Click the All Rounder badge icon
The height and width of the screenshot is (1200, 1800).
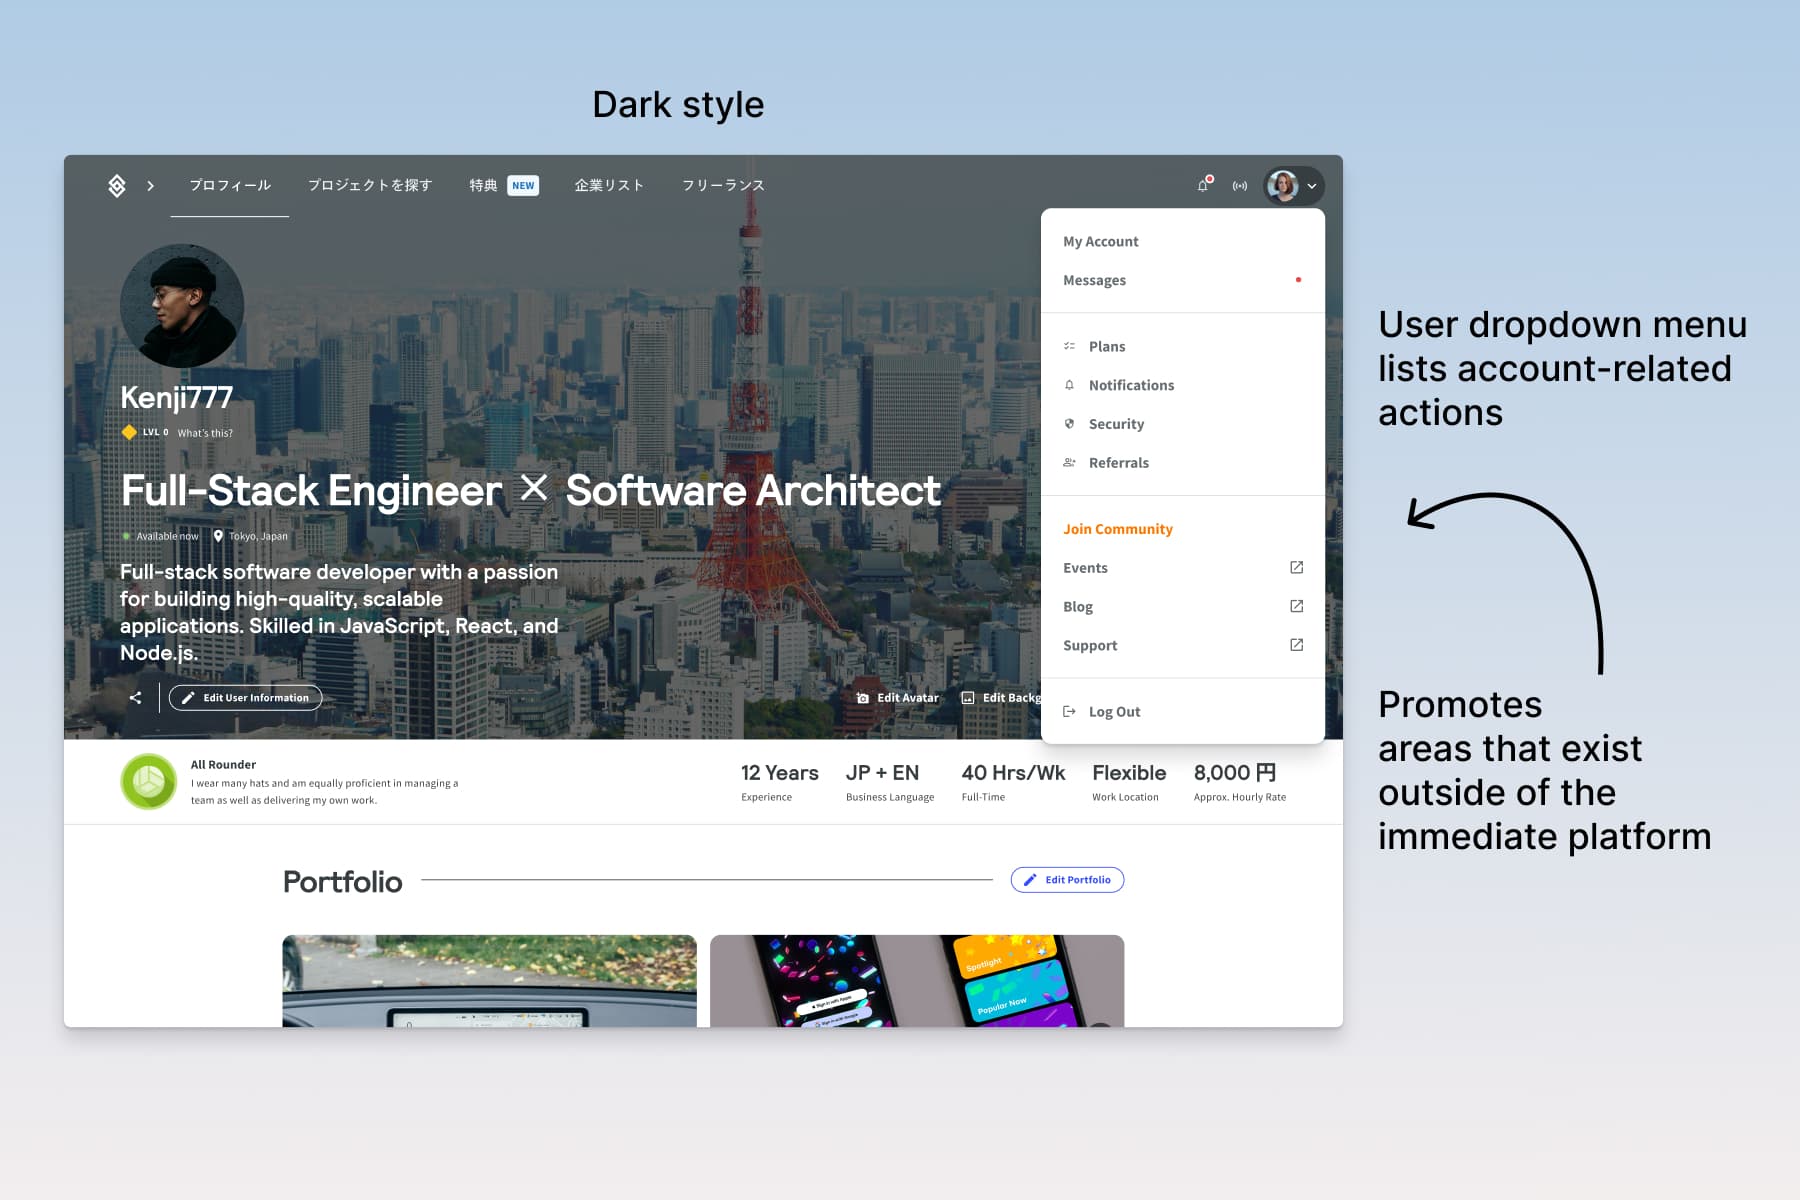coord(148,781)
